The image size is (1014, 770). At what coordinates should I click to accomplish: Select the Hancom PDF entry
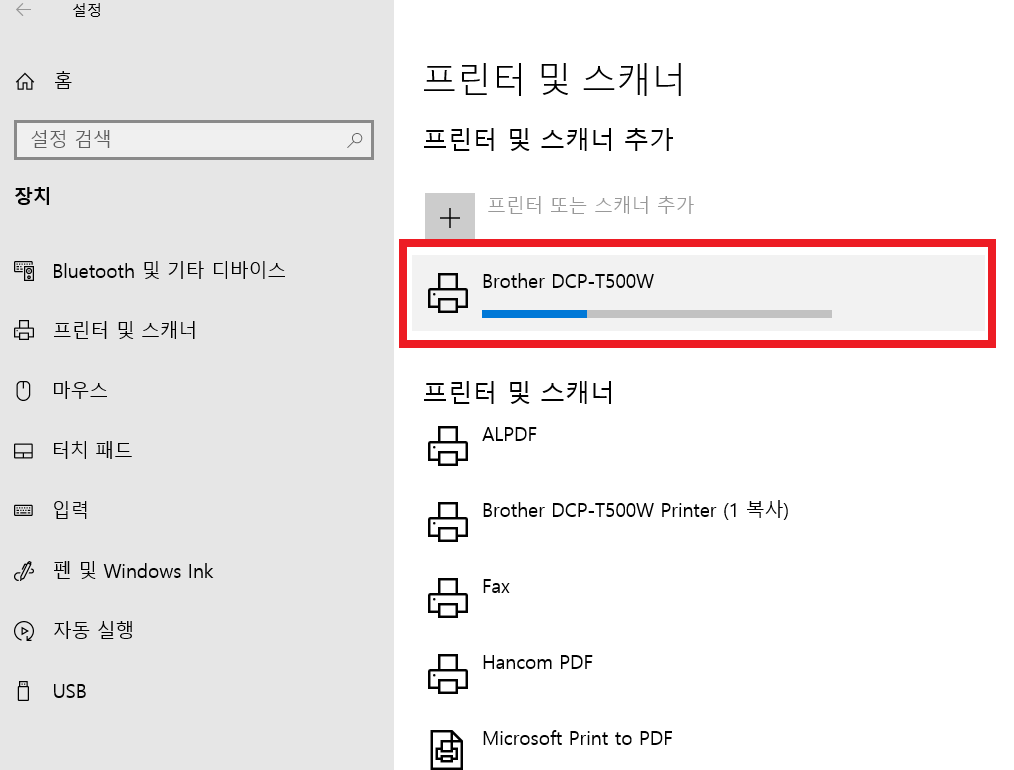click(537, 663)
